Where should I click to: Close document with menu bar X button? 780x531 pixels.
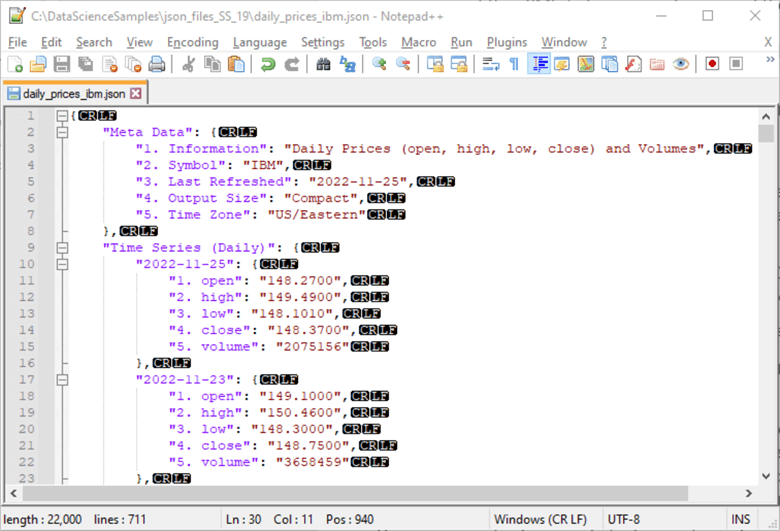click(x=768, y=43)
